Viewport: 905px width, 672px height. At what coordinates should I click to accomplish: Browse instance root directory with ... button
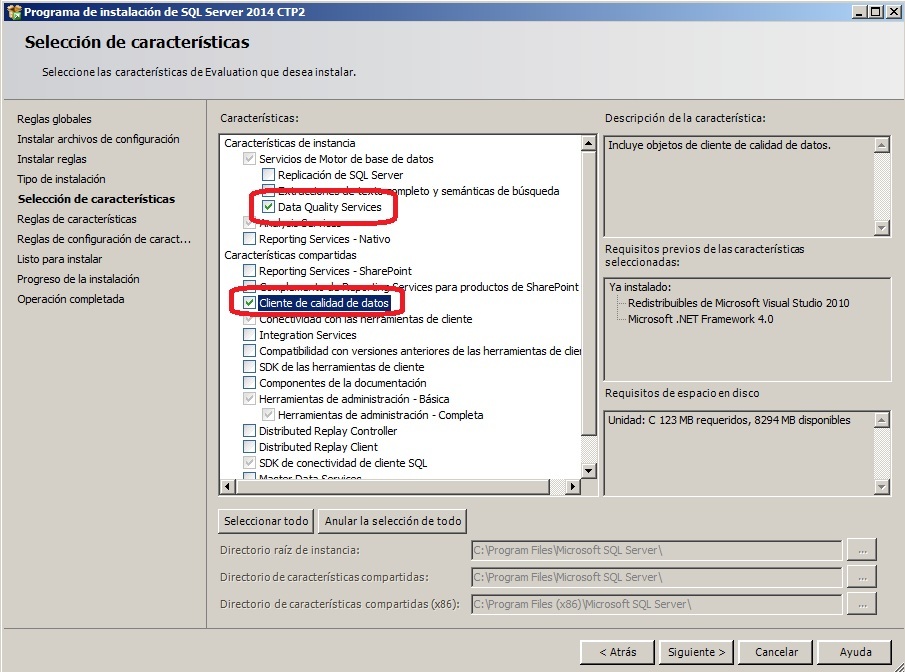[x=861, y=549]
